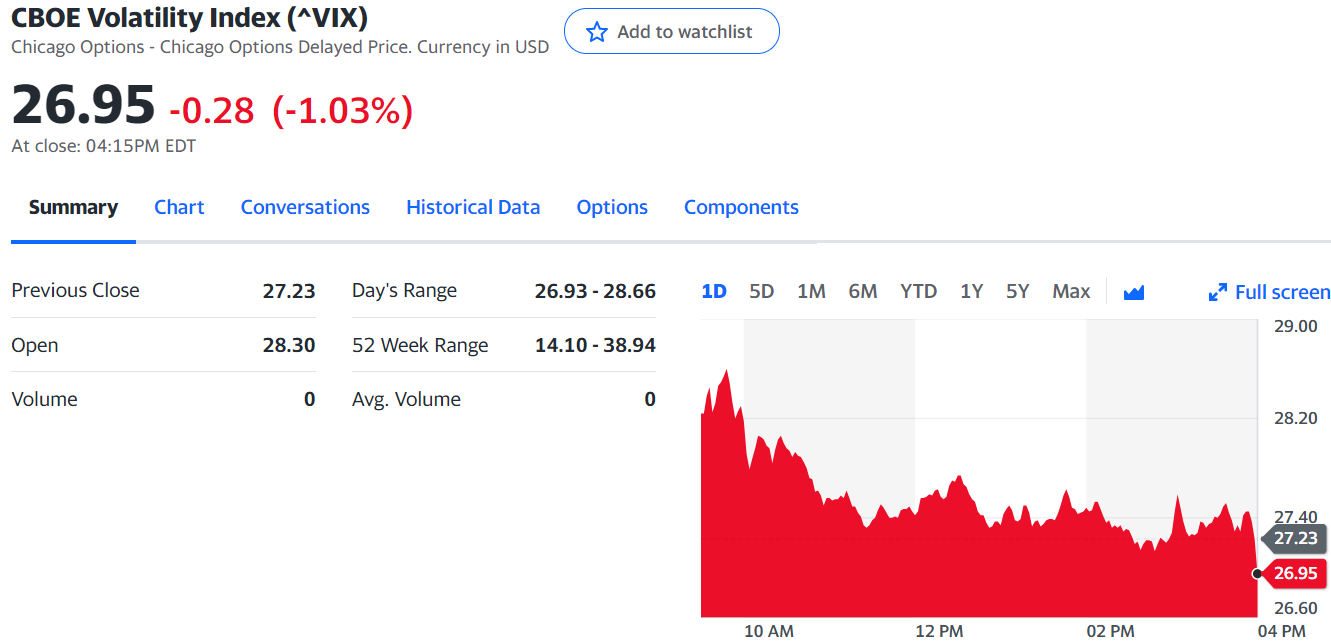Click the red 26.95 current price marker
The height and width of the screenshot is (644, 1331).
coord(1294,573)
